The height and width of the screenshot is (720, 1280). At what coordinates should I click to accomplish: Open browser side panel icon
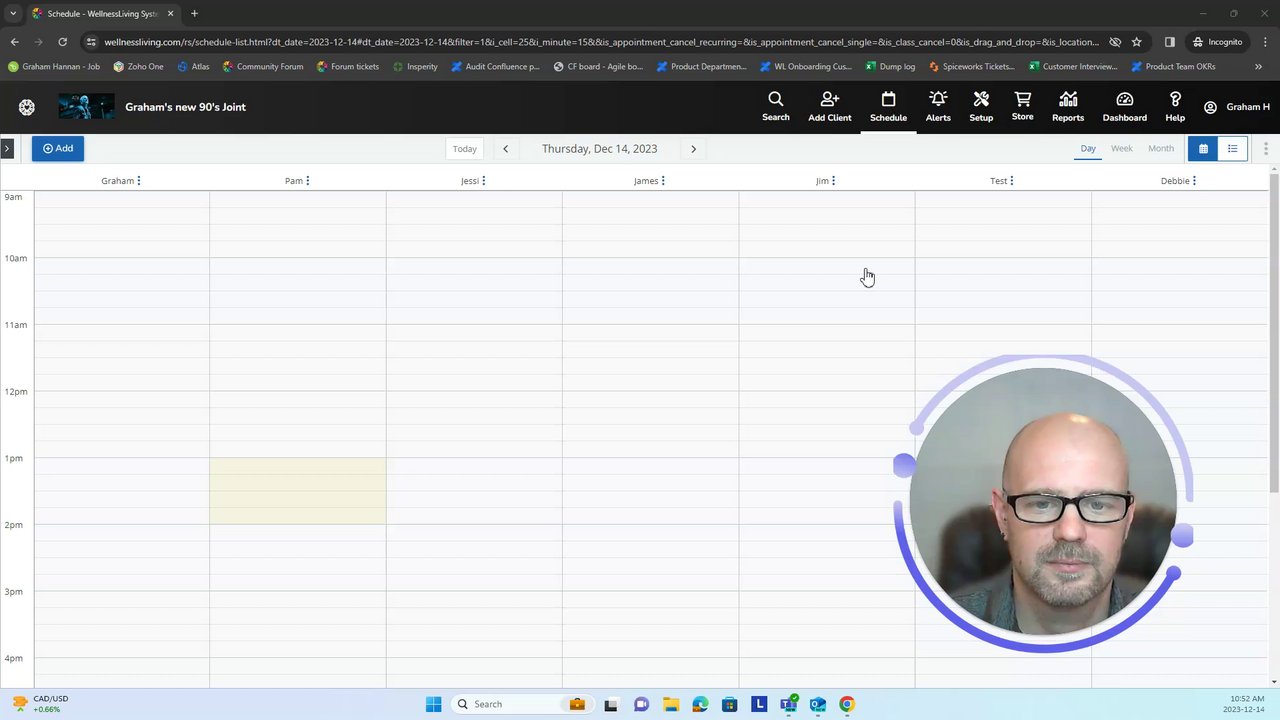click(1170, 42)
